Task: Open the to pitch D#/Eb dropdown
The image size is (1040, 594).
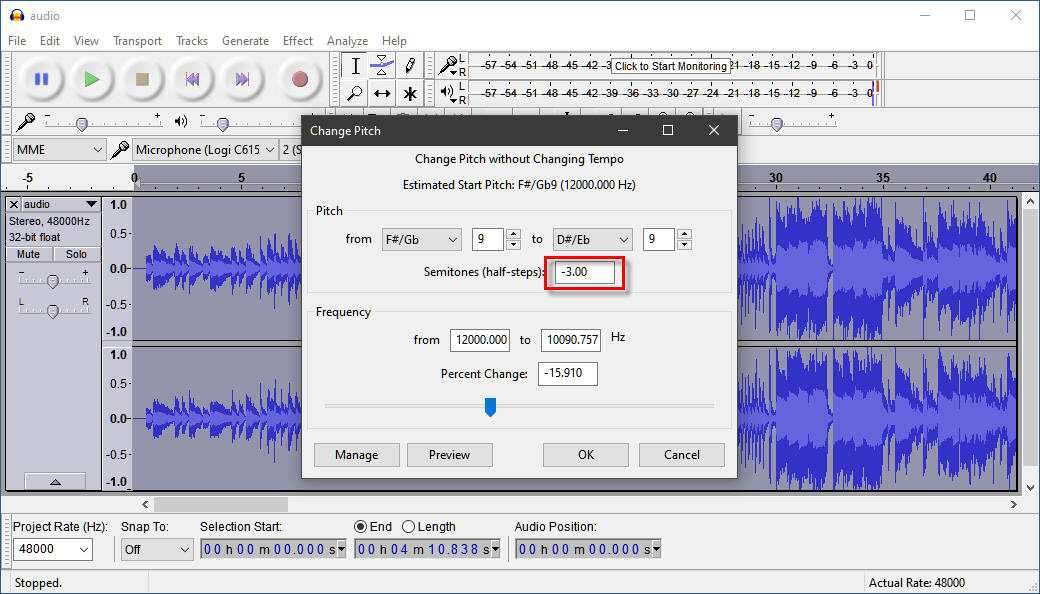Action: (x=591, y=239)
